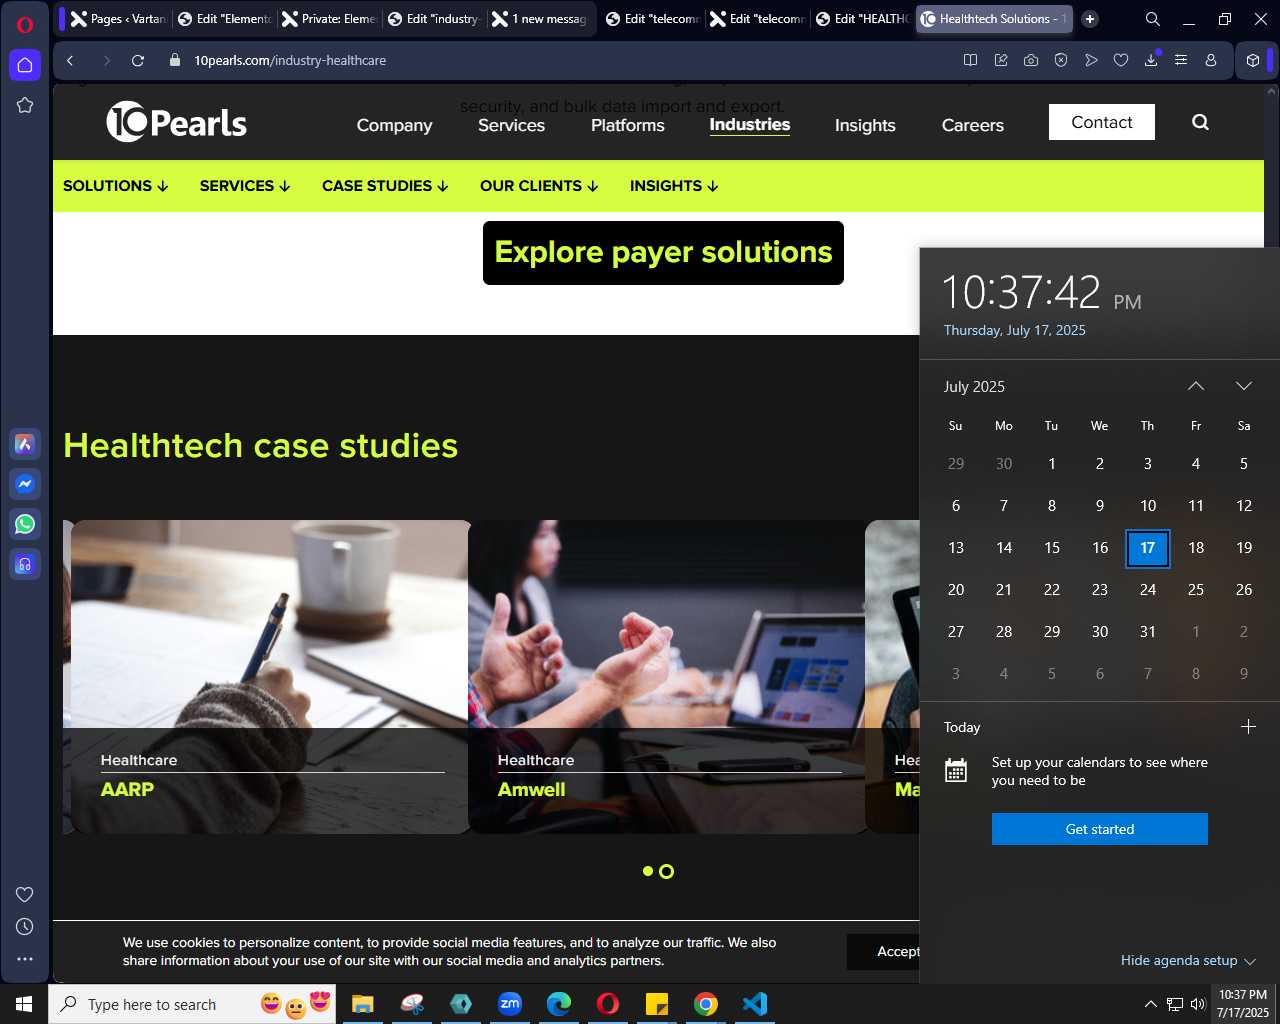Click the address bar URL

pos(290,60)
